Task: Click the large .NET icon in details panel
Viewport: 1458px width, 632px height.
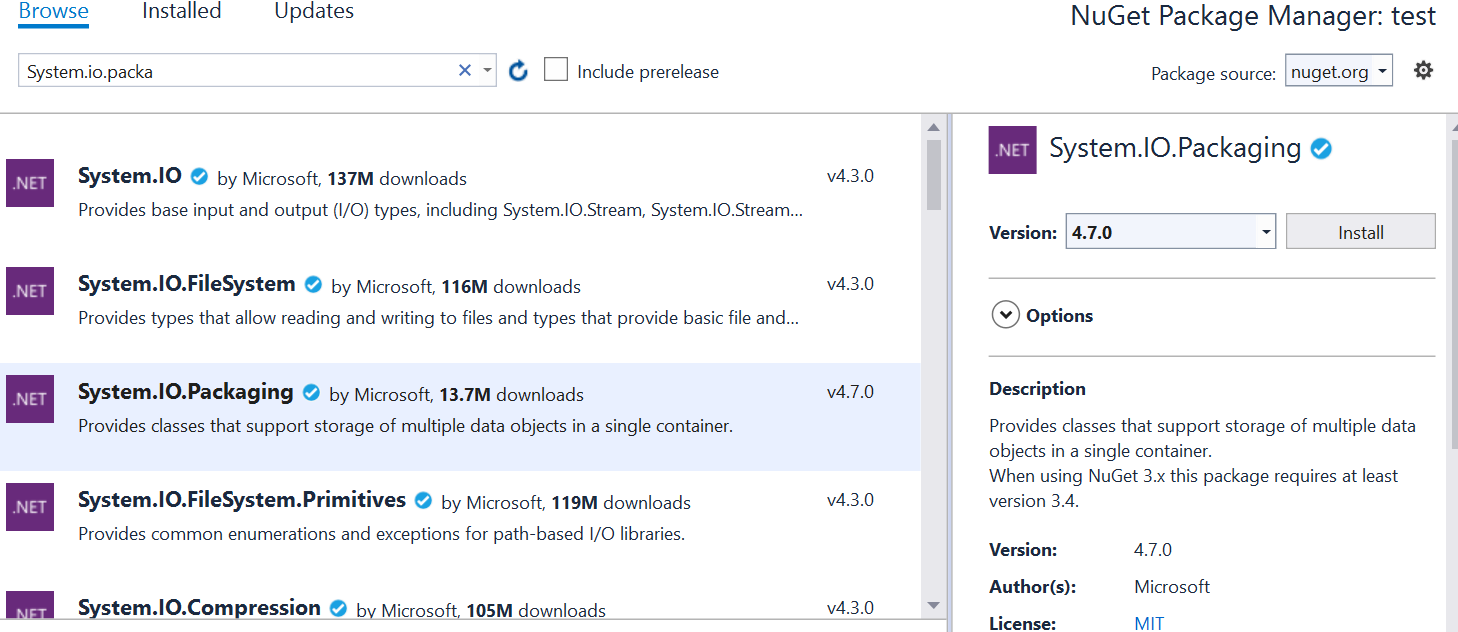Action: [1012, 150]
